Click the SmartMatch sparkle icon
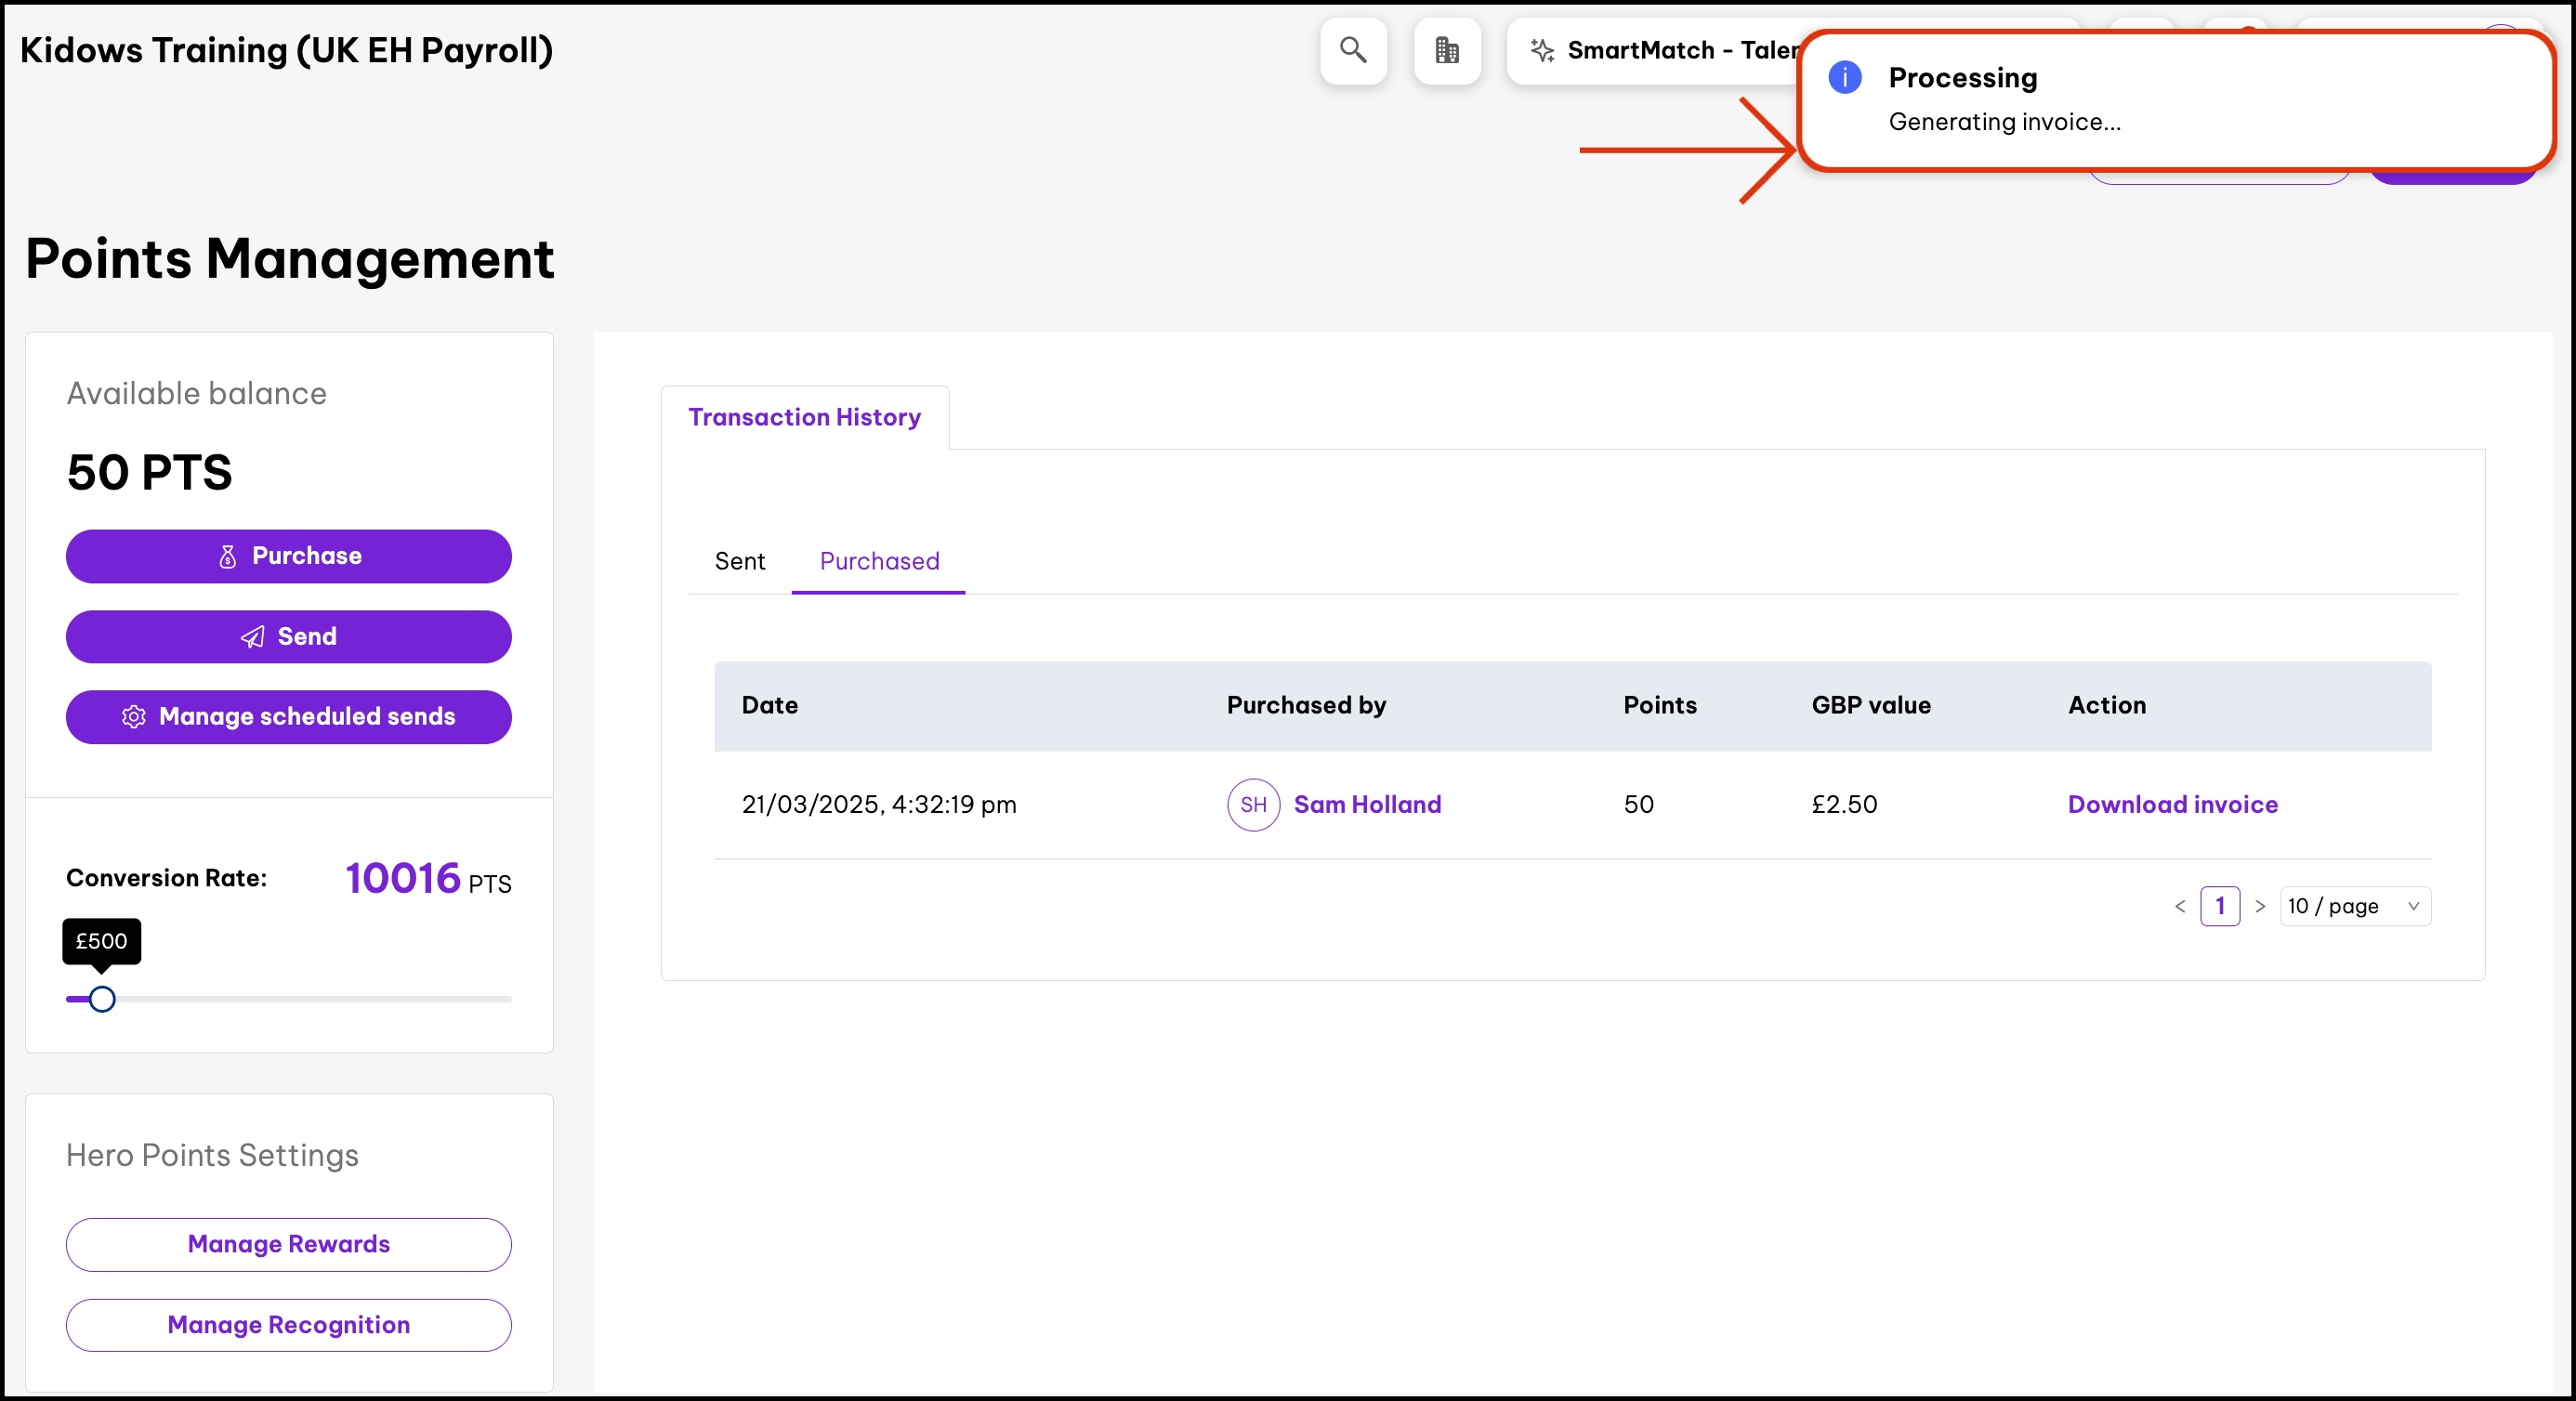The image size is (2576, 1401). [1542, 50]
